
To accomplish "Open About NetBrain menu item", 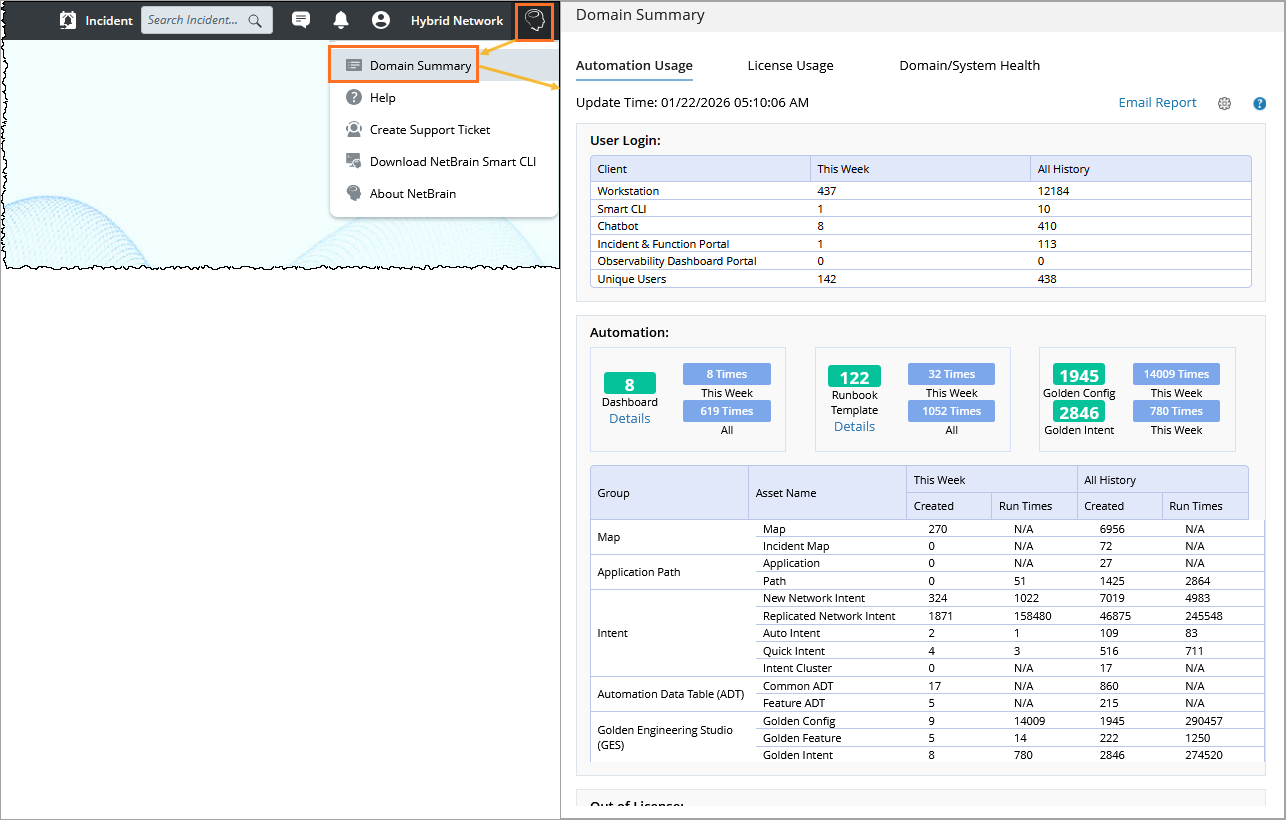I will [x=412, y=194].
